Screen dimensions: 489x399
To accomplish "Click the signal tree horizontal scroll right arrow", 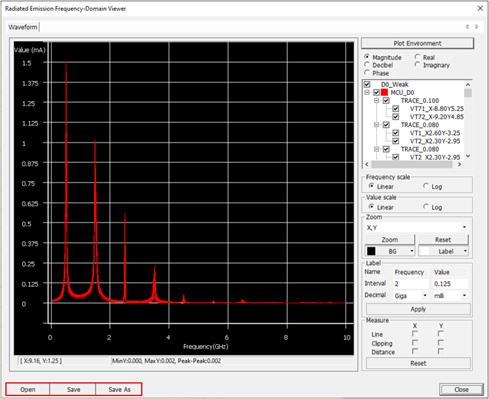I will [460, 164].
